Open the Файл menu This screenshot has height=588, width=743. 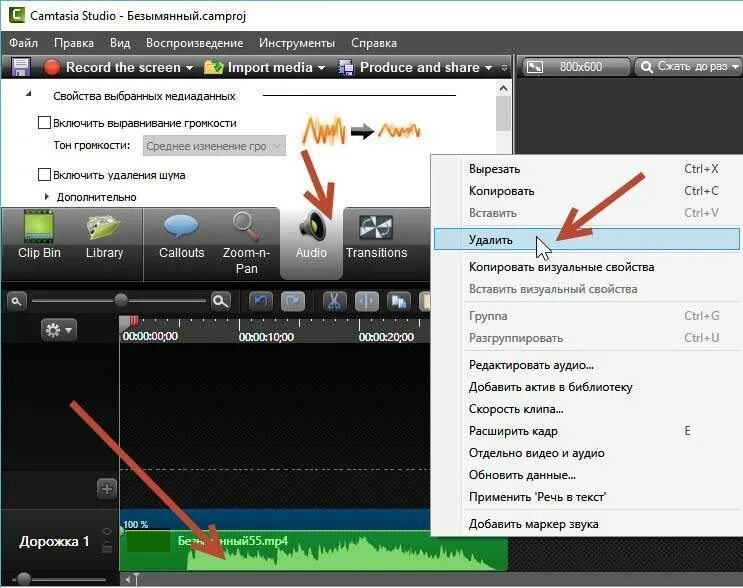pos(23,43)
